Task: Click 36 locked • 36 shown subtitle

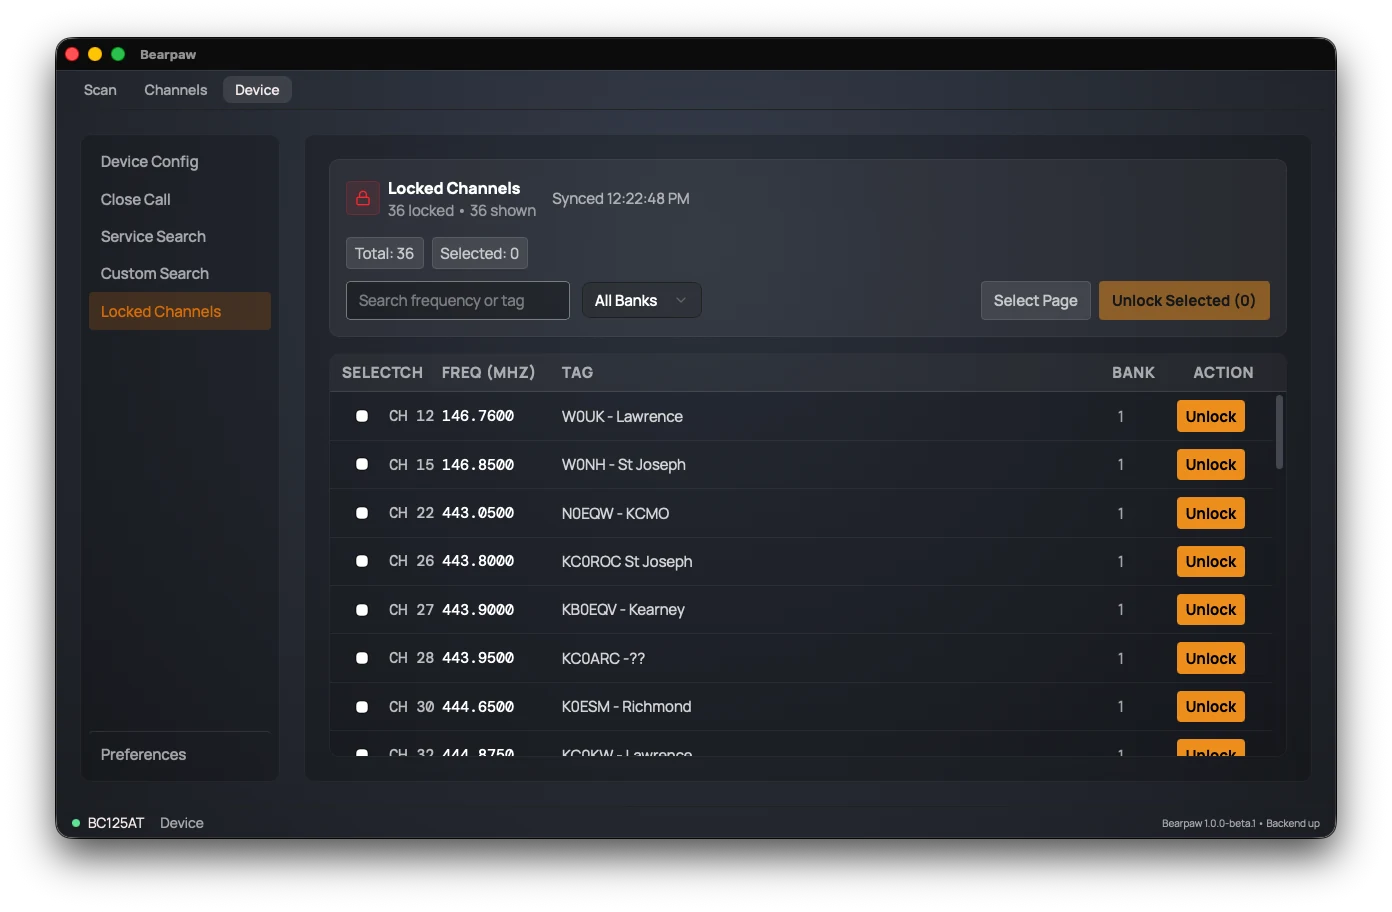Action: tap(462, 210)
